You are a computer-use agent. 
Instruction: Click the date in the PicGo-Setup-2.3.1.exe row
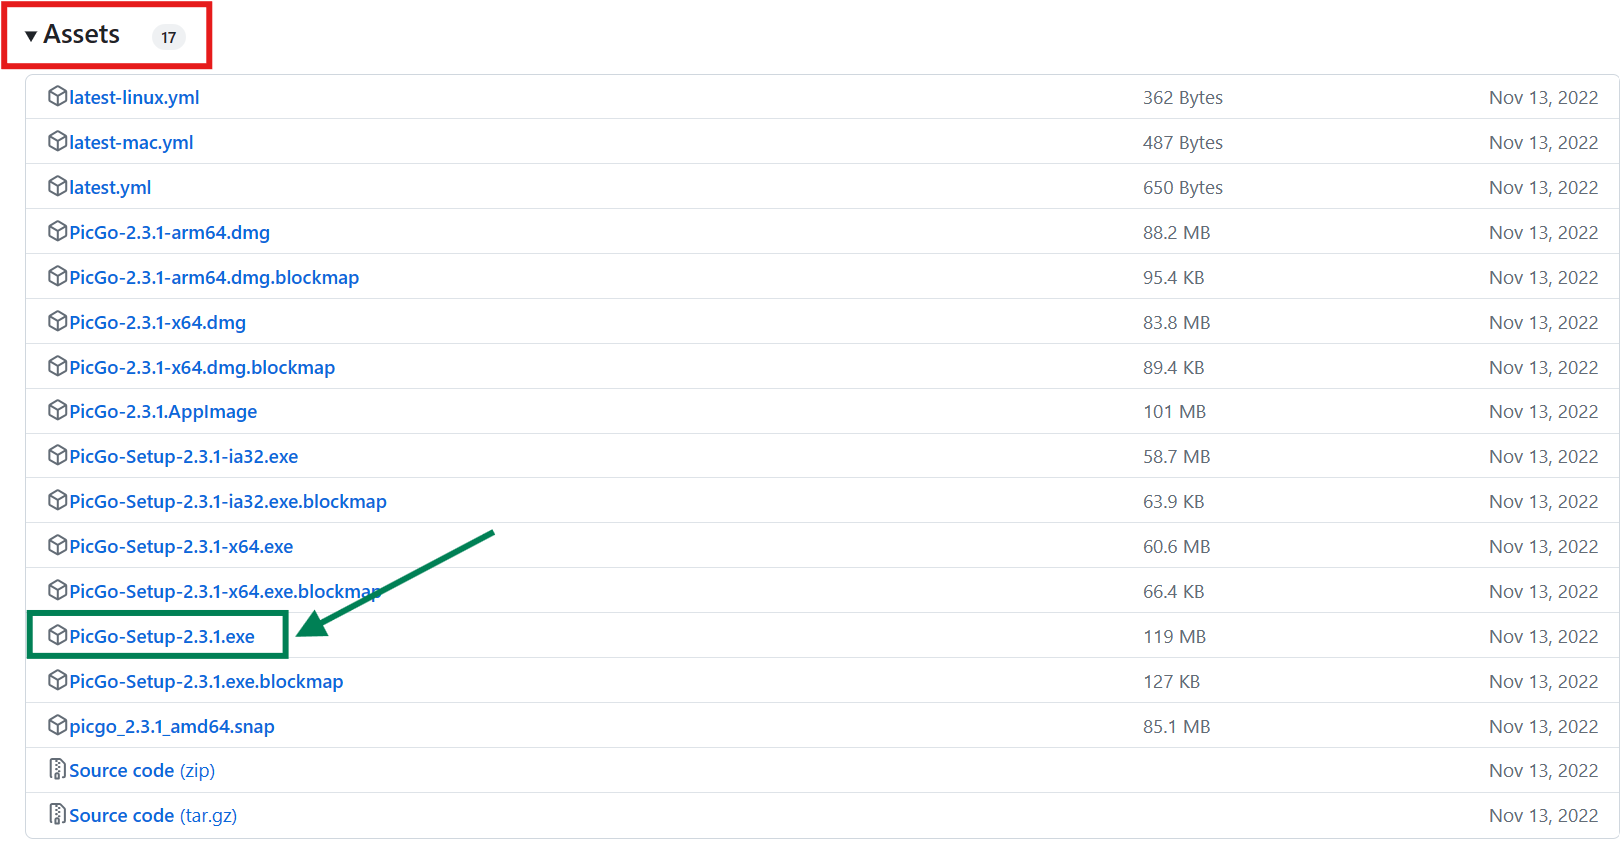pos(1543,636)
